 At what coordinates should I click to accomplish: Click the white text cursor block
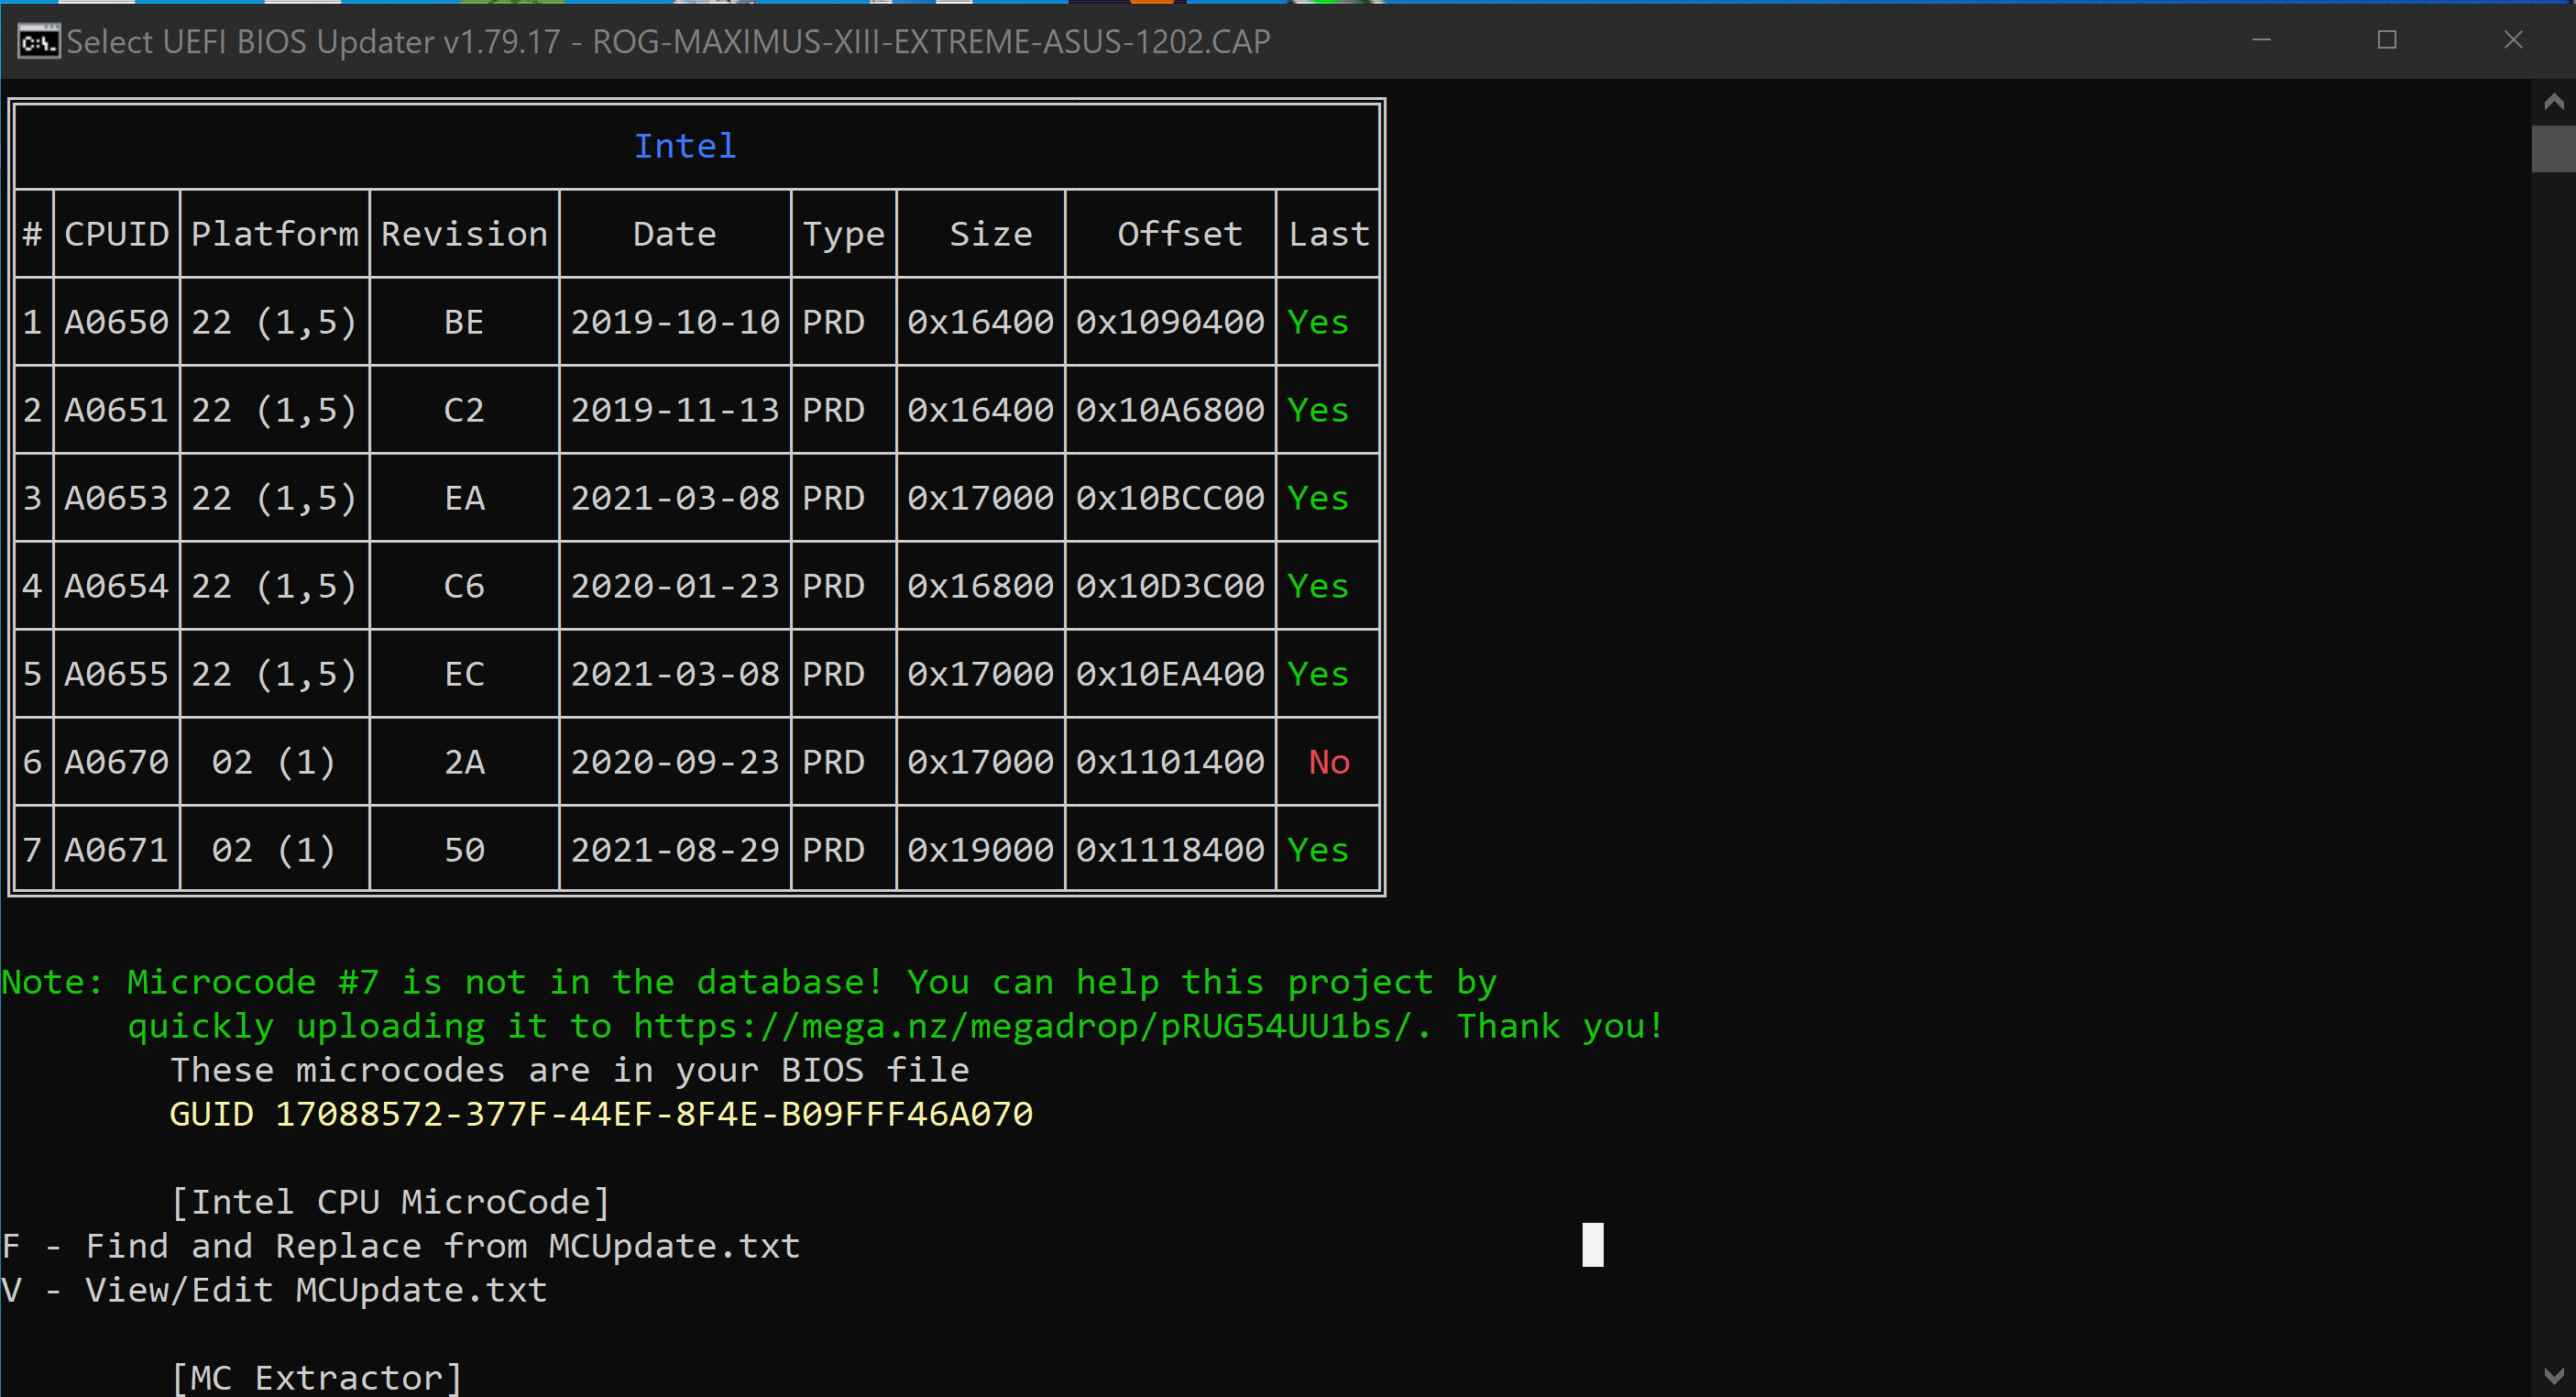point(1592,1245)
